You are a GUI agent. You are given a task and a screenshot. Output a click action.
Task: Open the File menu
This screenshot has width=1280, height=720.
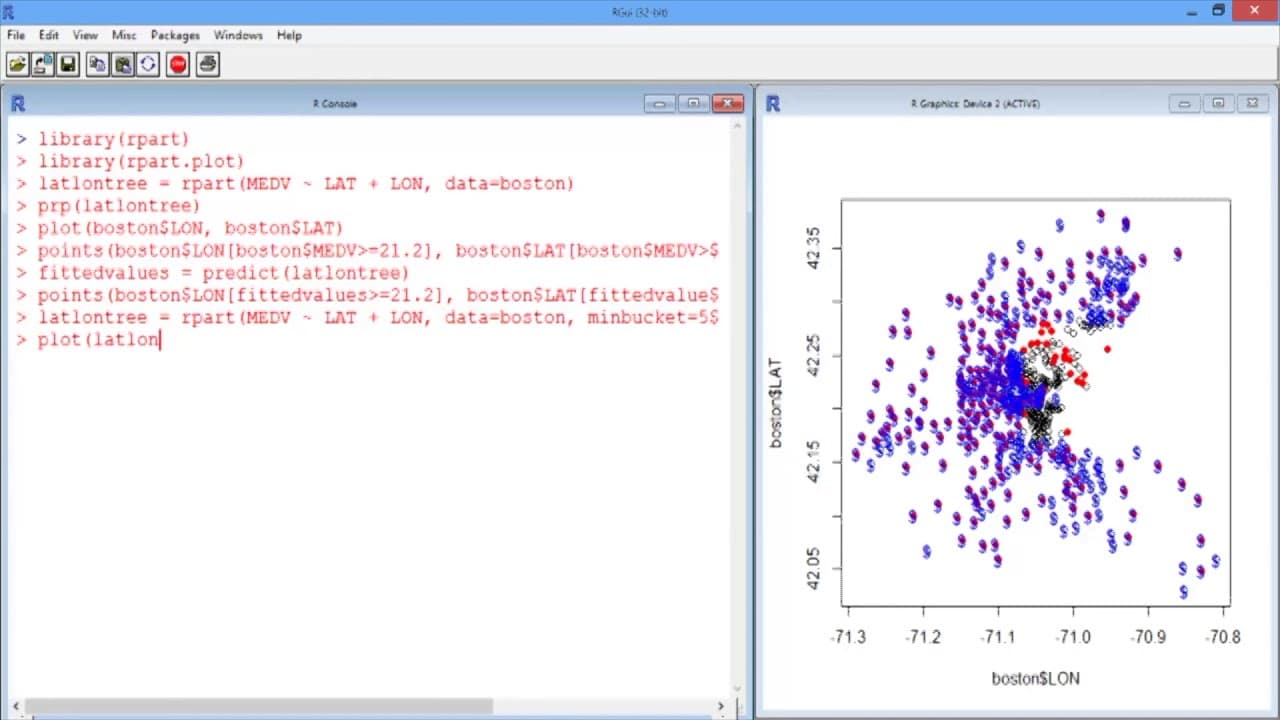tap(16, 35)
